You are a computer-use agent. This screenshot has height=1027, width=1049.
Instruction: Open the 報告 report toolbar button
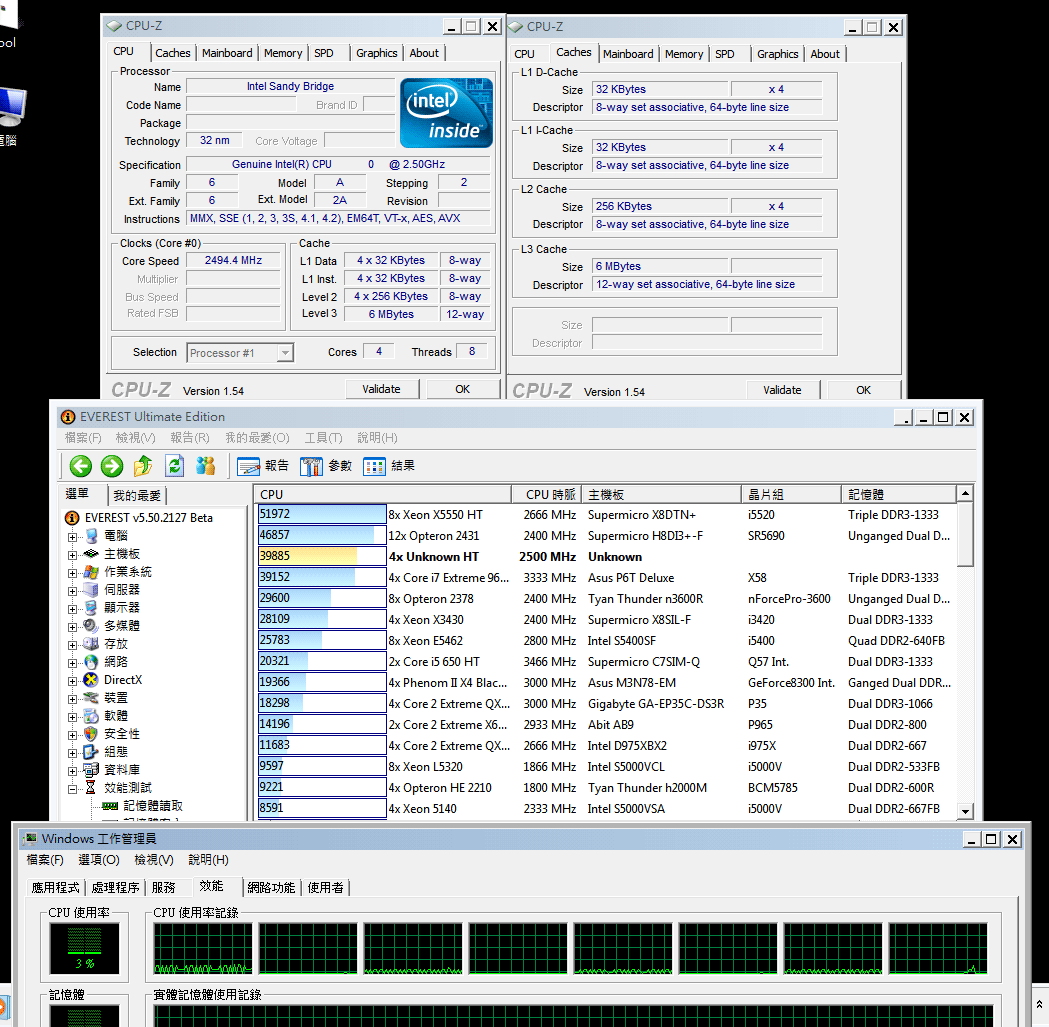(264, 465)
